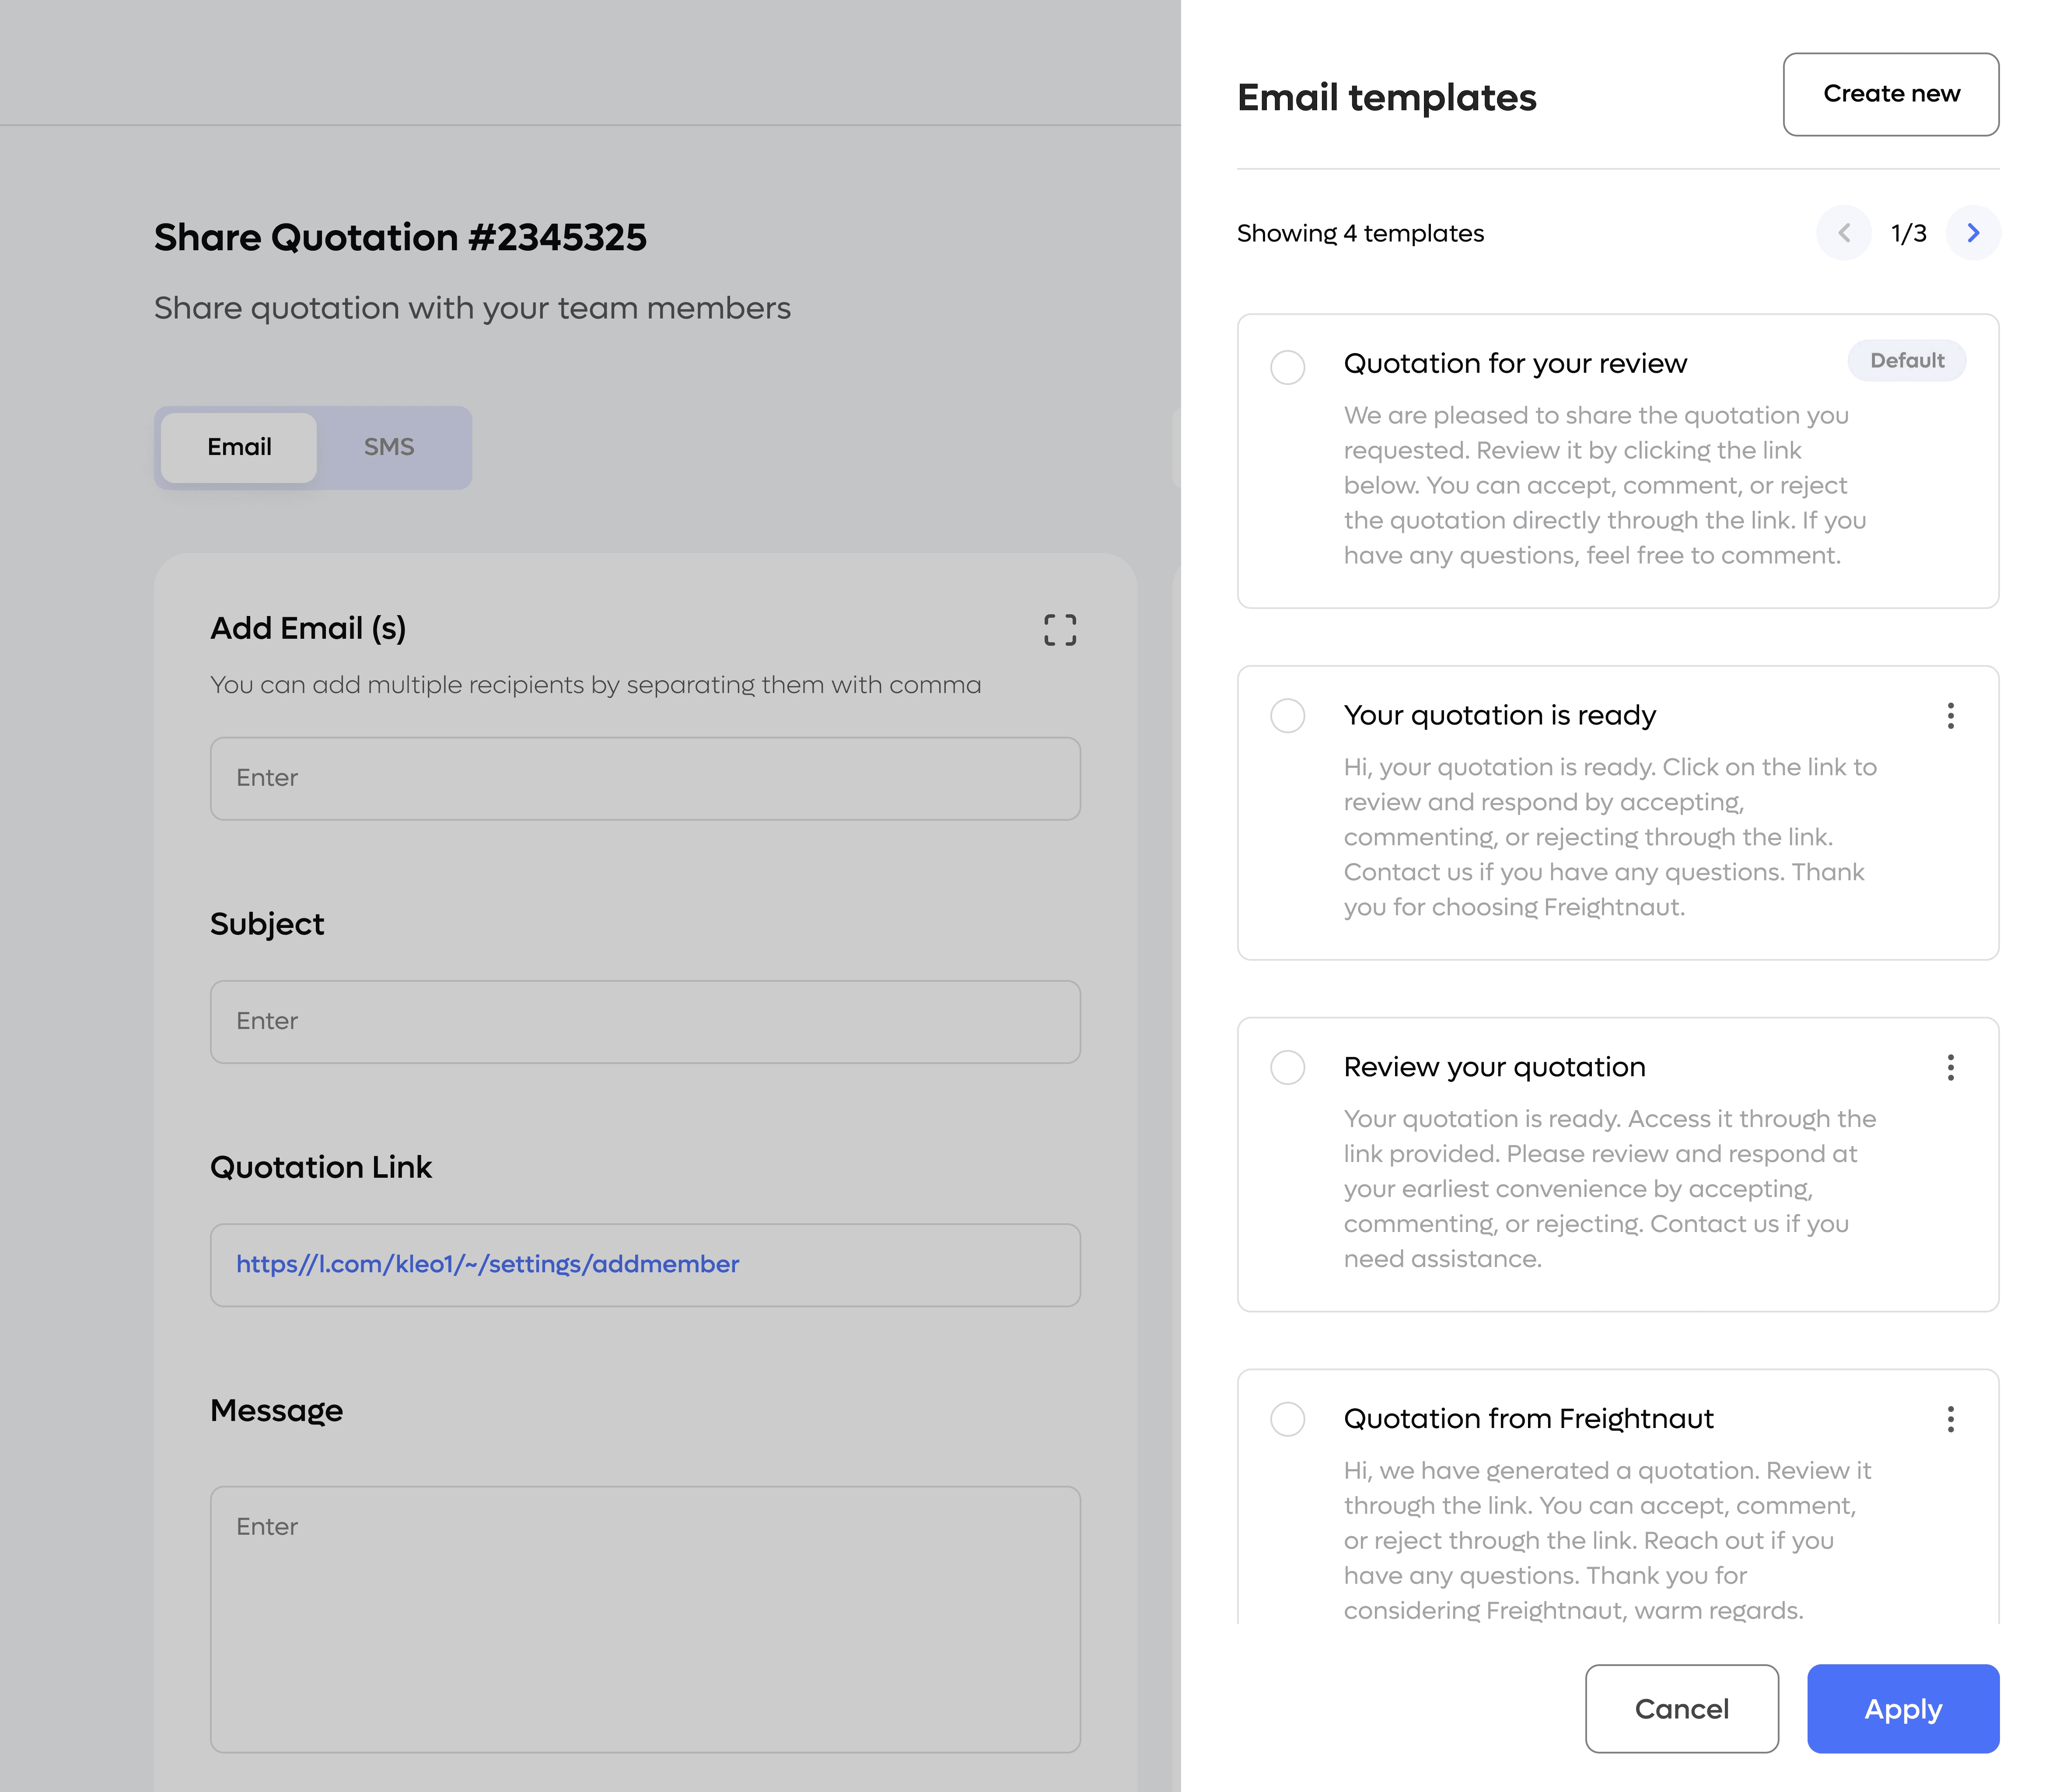The height and width of the screenshot is (1792, 2056).
Task: Focus the Add Email recipients field
Action: coord(645,778)
